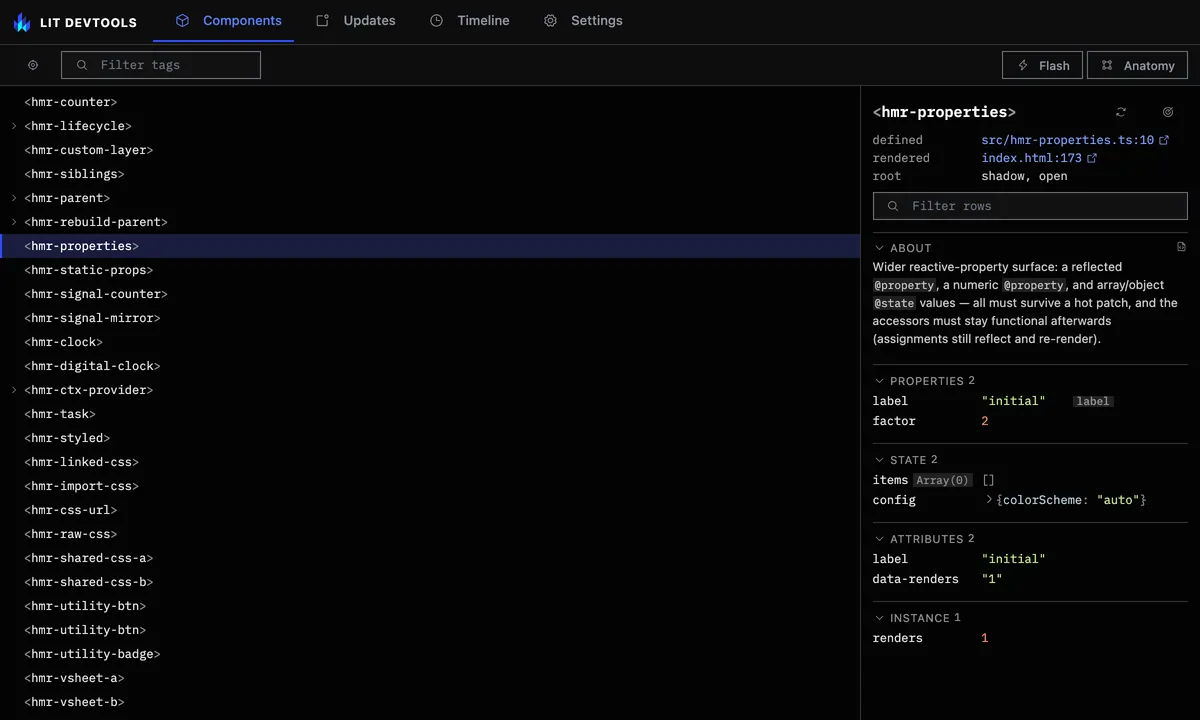Open the src/hmr-properties.ts:10 link
The width and height of the screenshot is (1200, 720).
1068,140
